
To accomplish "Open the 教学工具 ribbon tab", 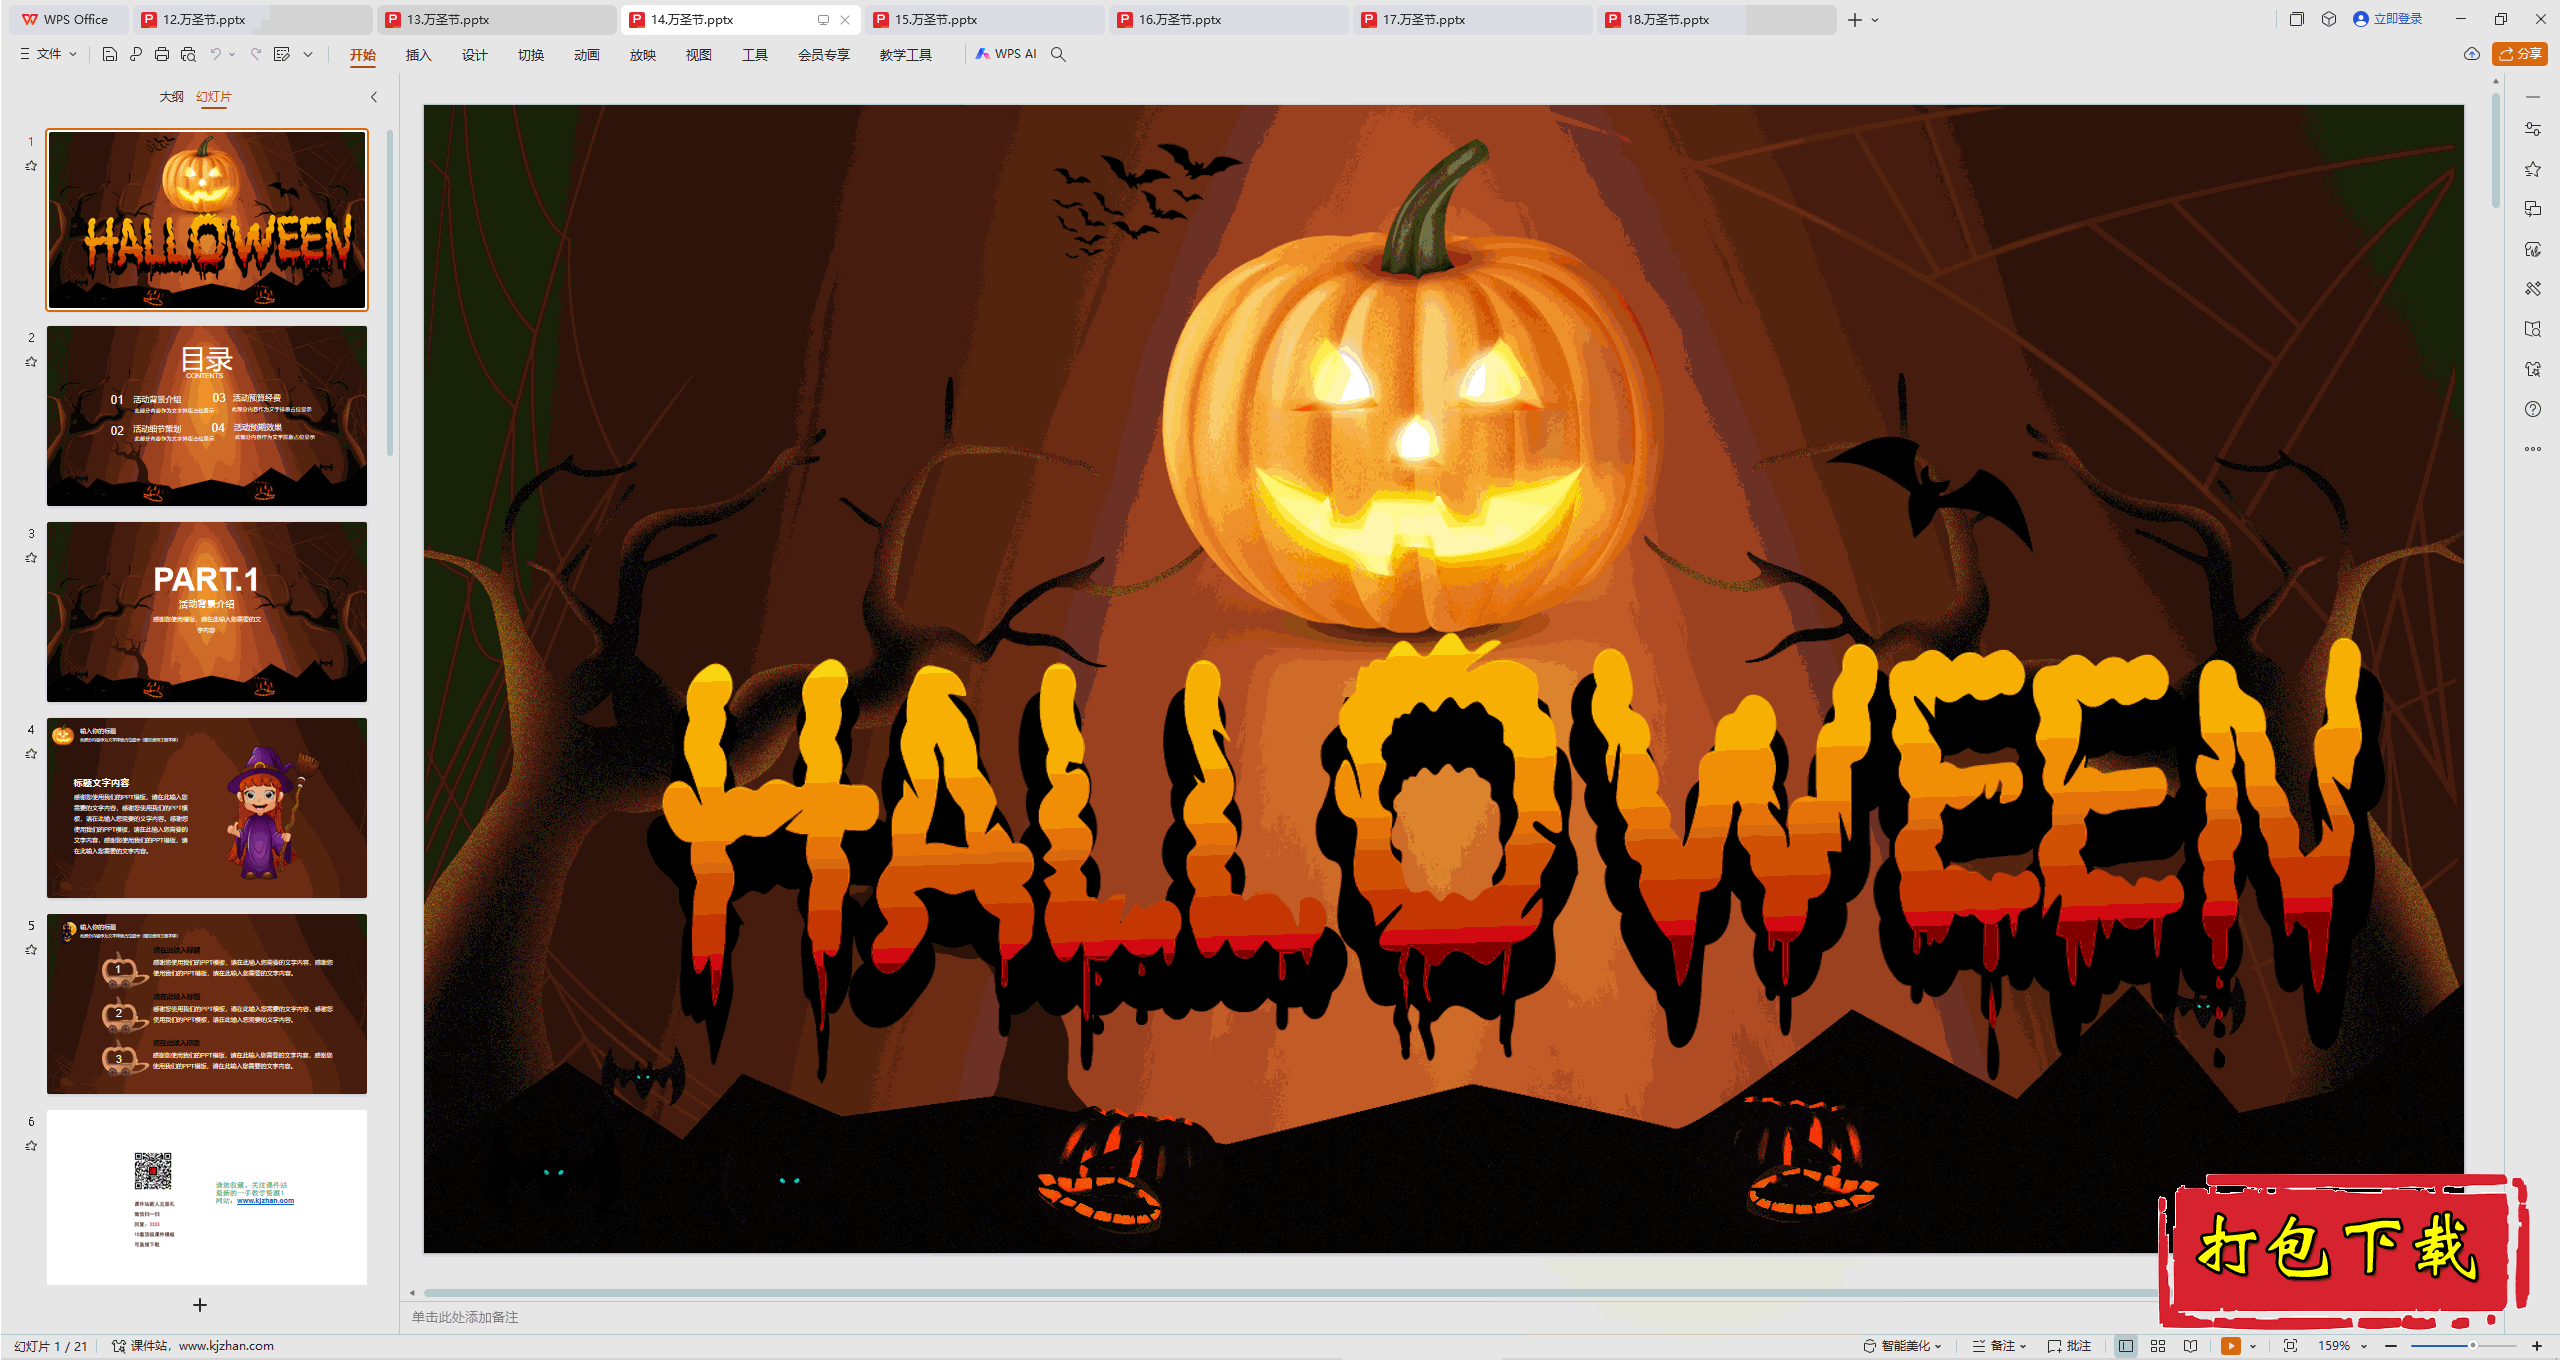I will 905,55.
